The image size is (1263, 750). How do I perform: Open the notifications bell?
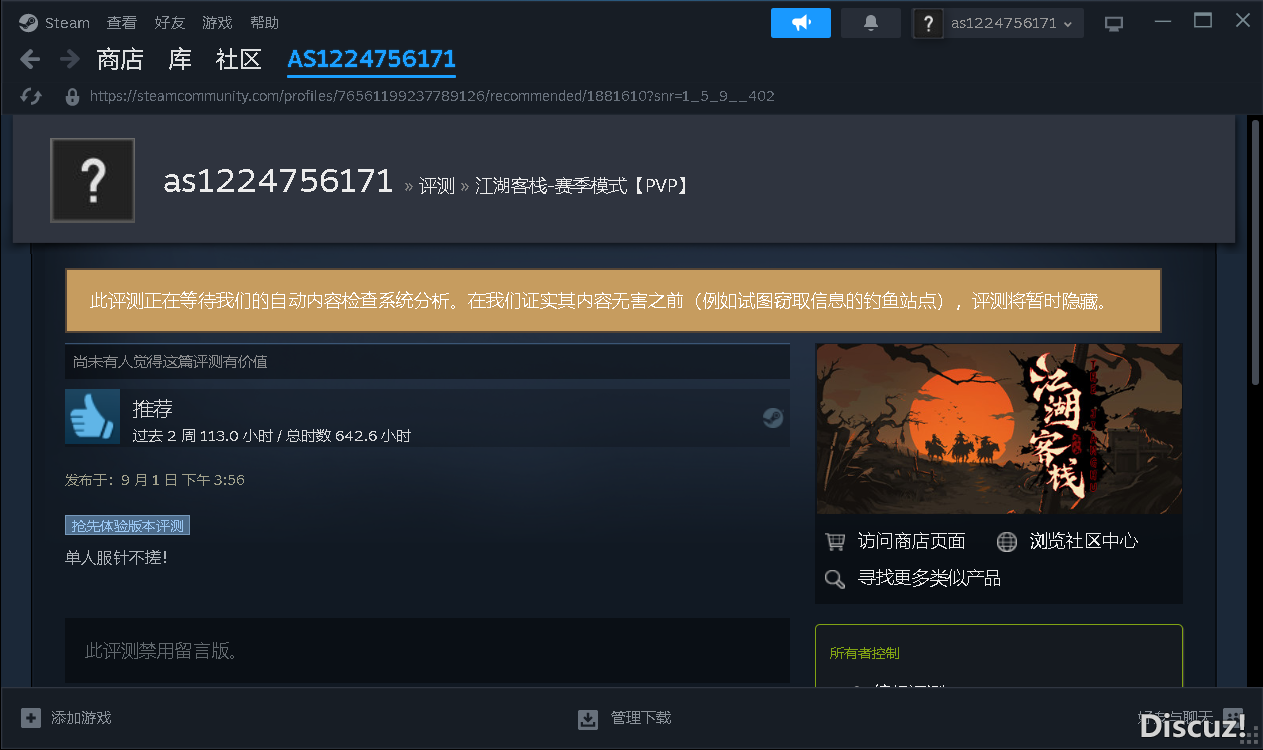871,23
